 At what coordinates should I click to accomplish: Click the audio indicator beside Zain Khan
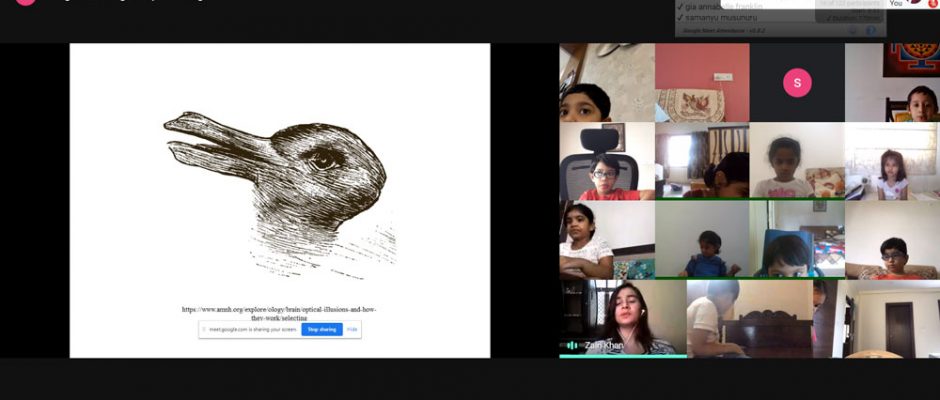tap(572, 345)
